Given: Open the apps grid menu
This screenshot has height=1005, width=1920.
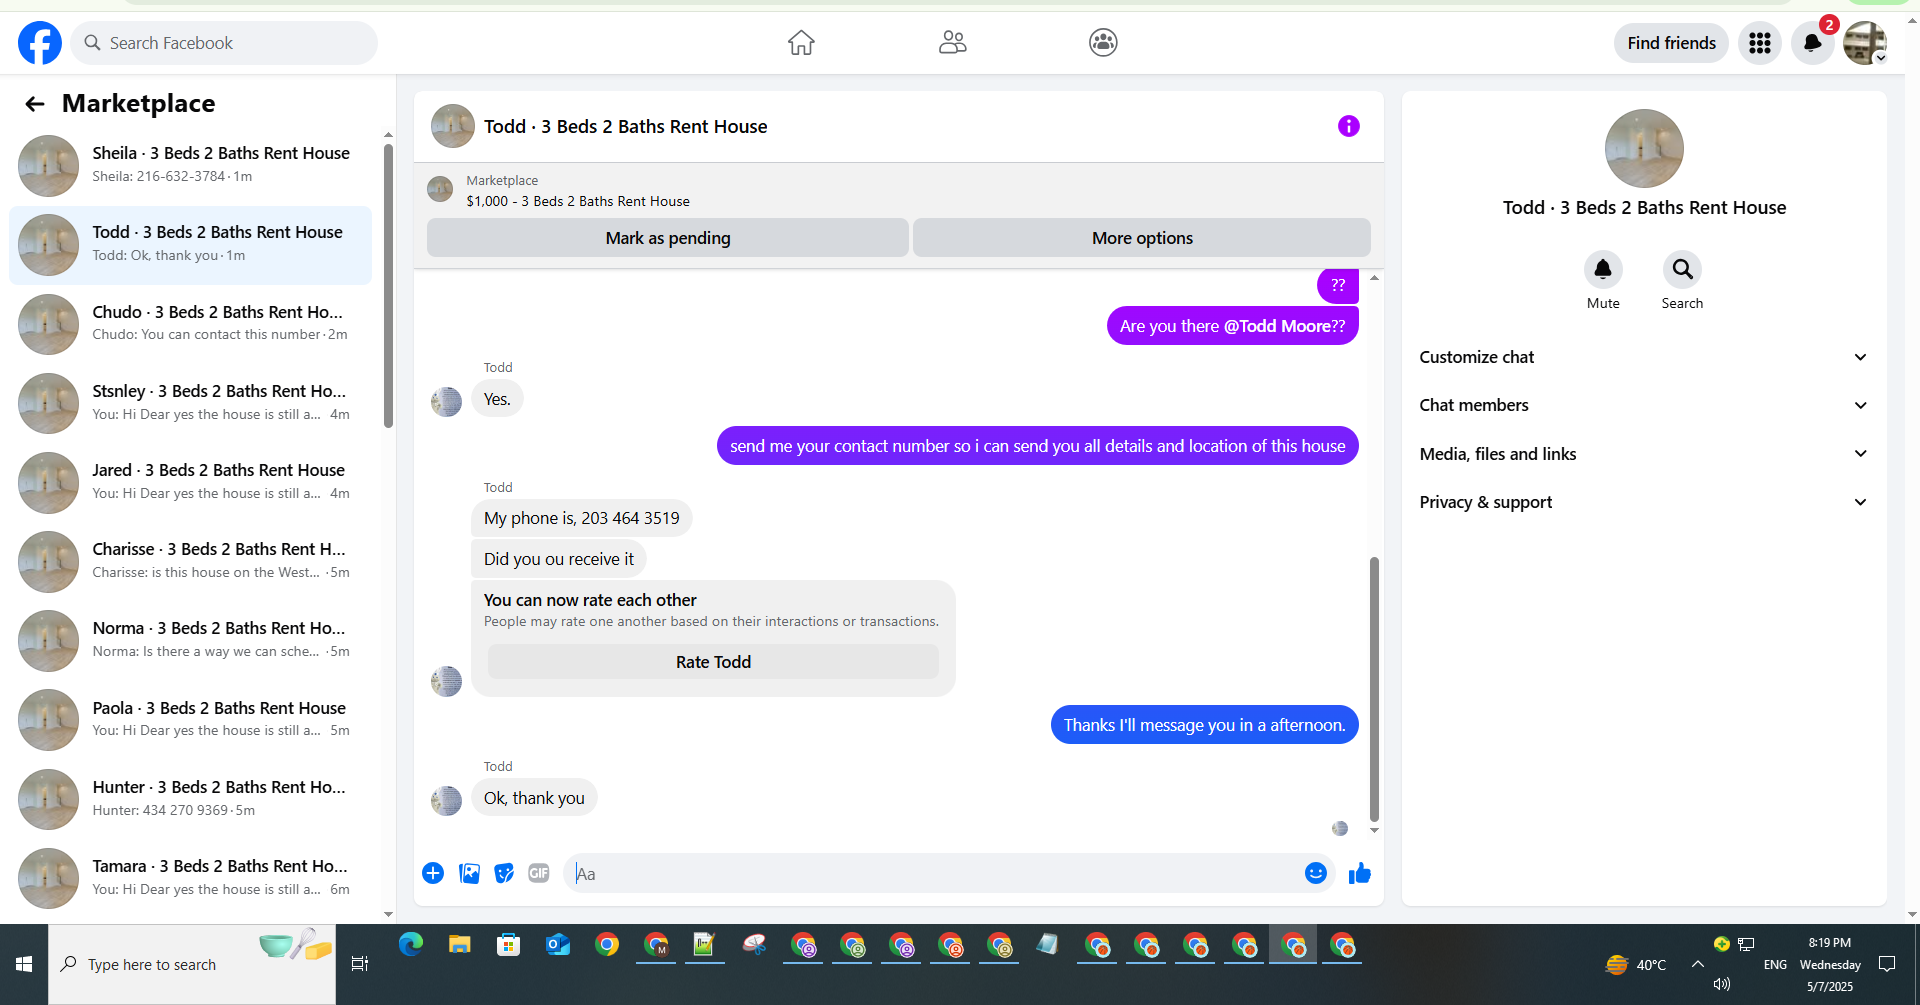Looking at the screenshot, I should point(1760,43).
